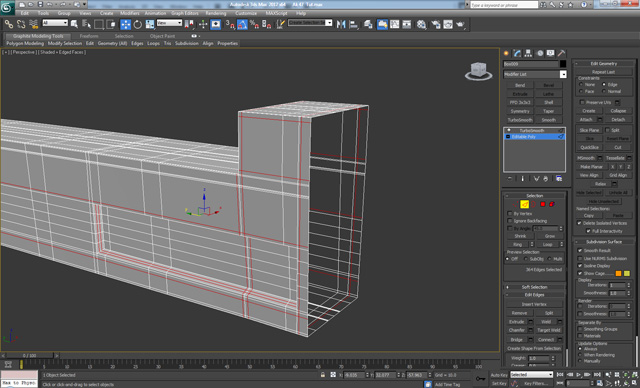Open the Customize menu
This screenshot has width=640, height=388.
point(246,13)
